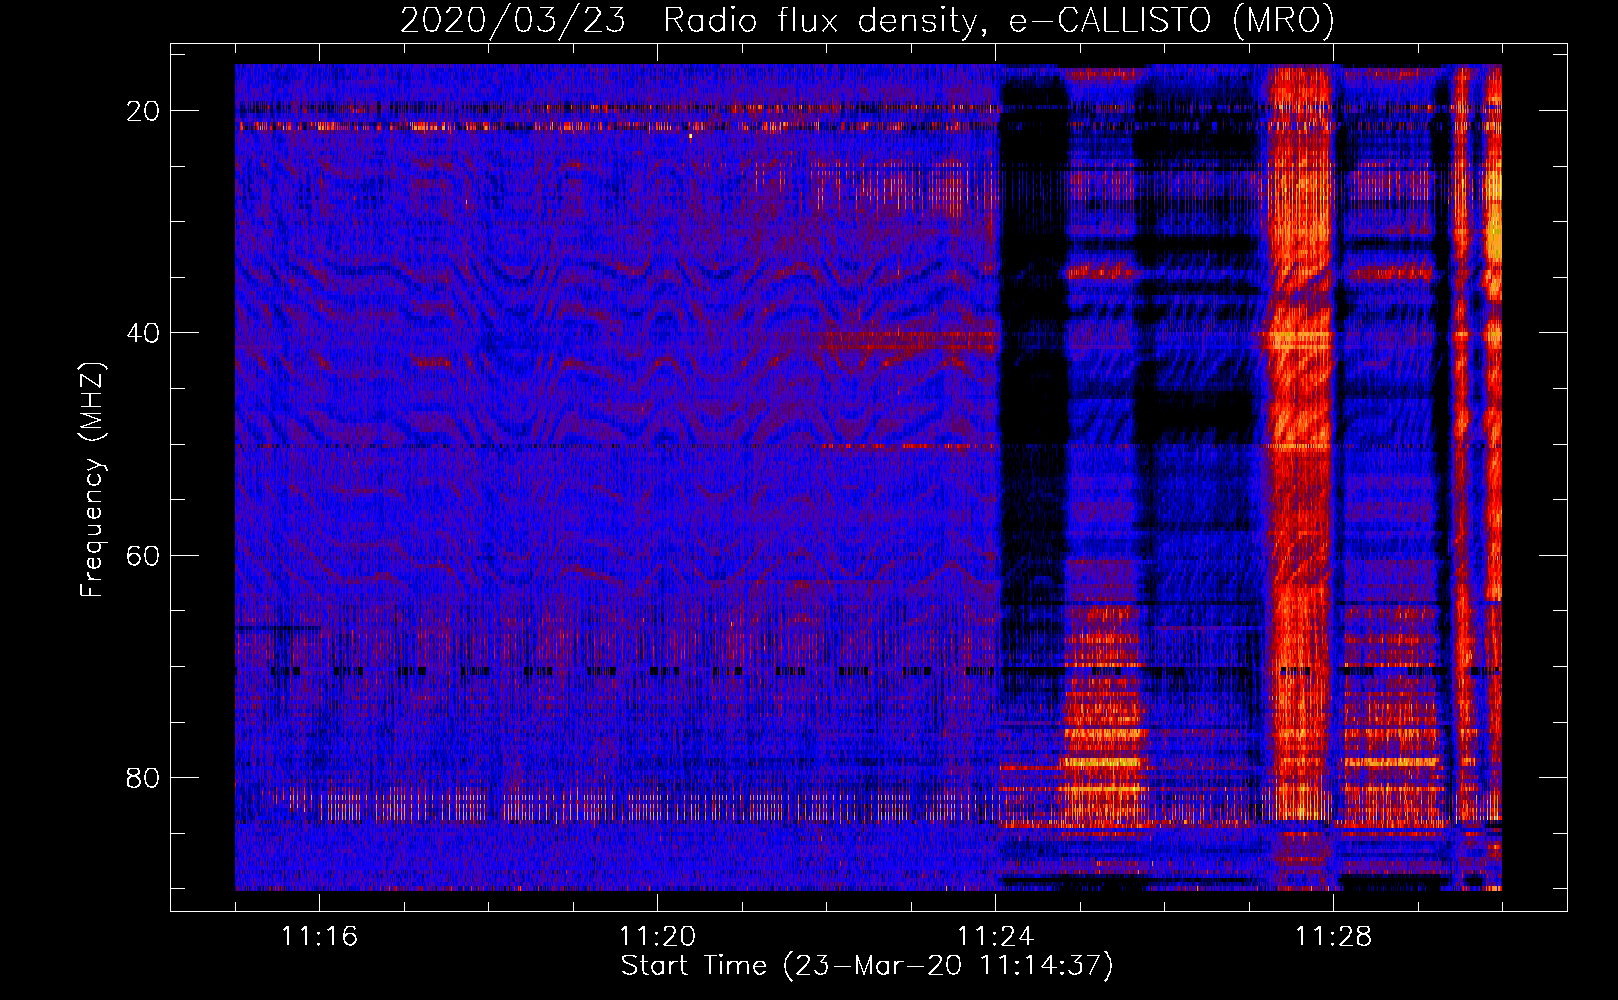
Task: Click the '11:28' time tick label
Action: point(1333,937)
